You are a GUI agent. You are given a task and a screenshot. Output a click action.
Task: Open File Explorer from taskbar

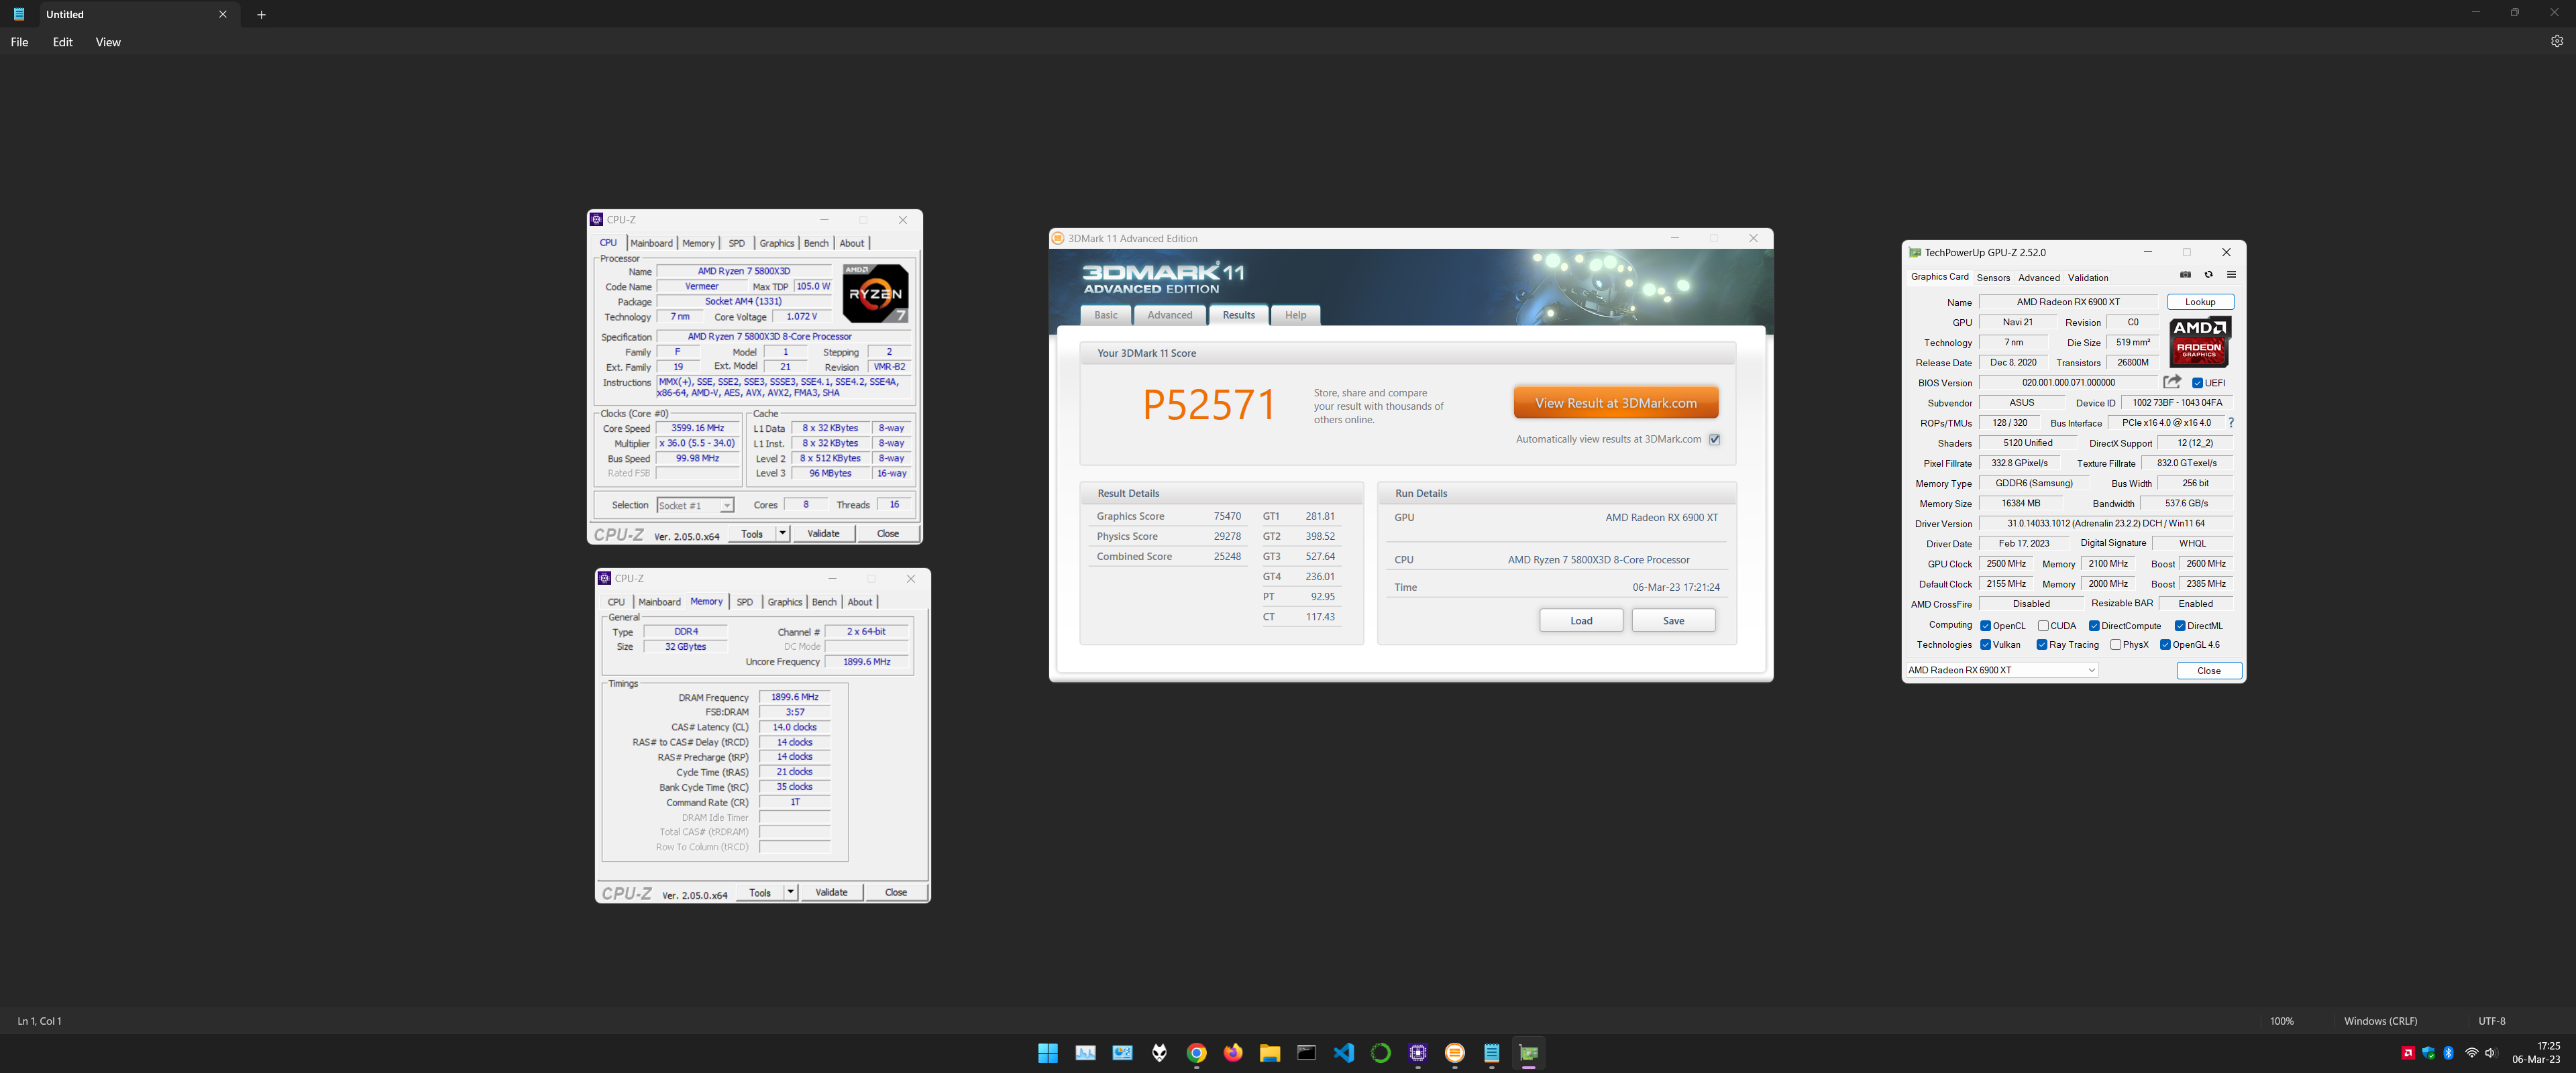point(1270,1052)
